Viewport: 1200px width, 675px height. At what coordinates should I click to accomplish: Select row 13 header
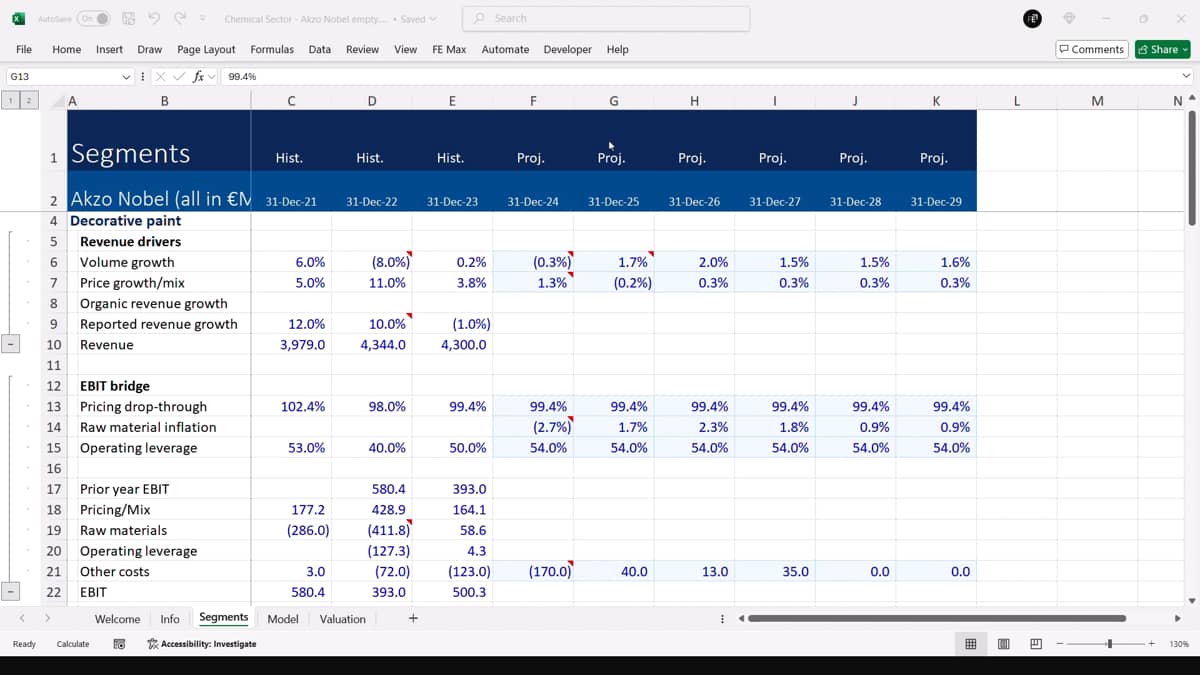pos(54,407)
